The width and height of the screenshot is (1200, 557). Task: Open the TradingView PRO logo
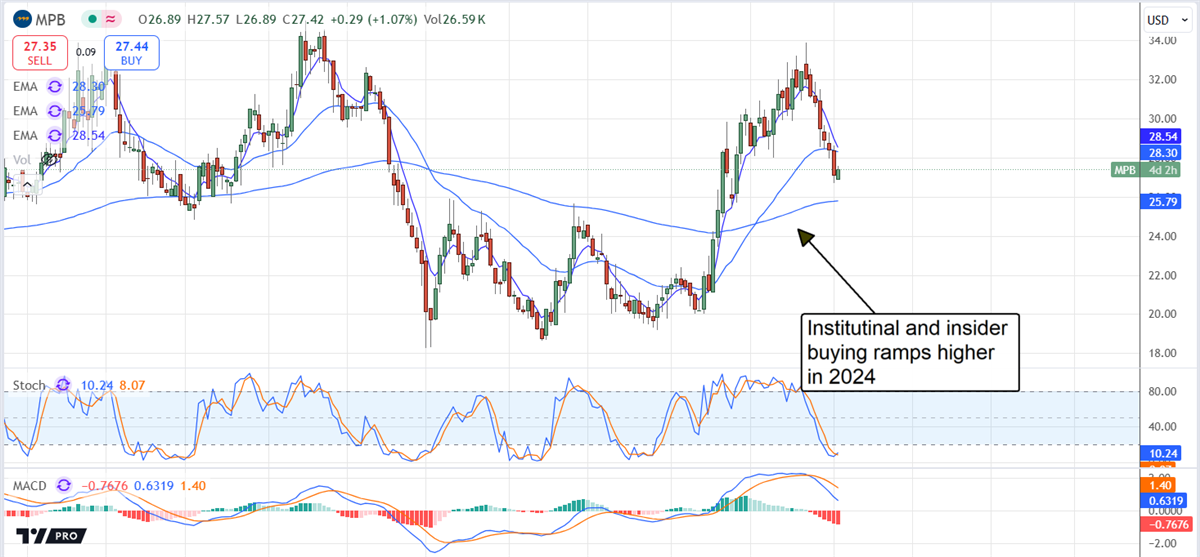point(50,536)
